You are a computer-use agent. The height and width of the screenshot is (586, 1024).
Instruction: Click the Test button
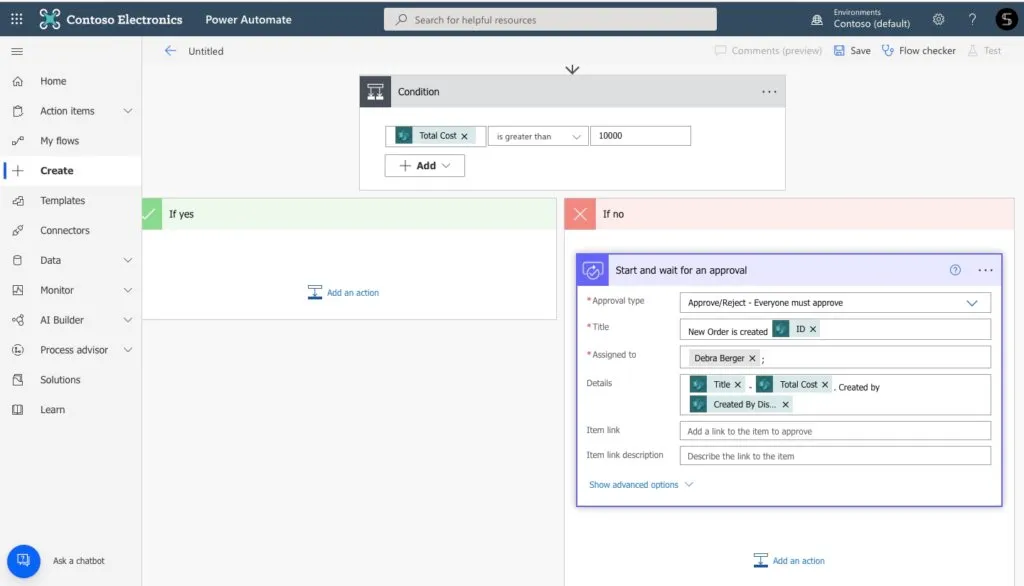click(x=985, y=50)
